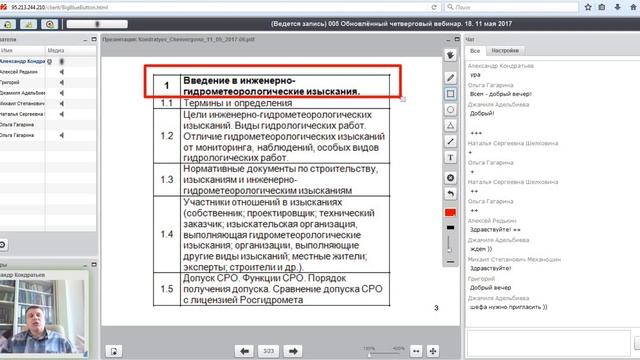Mute Михаил Степанович's audio
640x360 pixels.
click(x=62, y=104)
